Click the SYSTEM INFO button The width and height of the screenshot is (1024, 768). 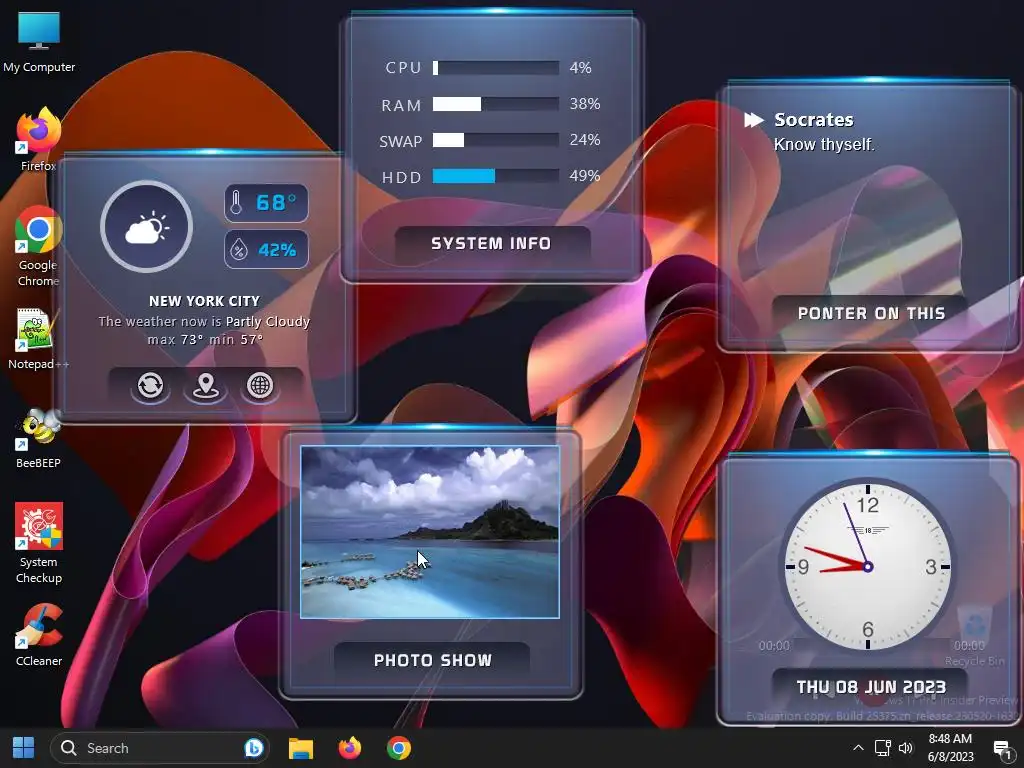pos(492,244)
